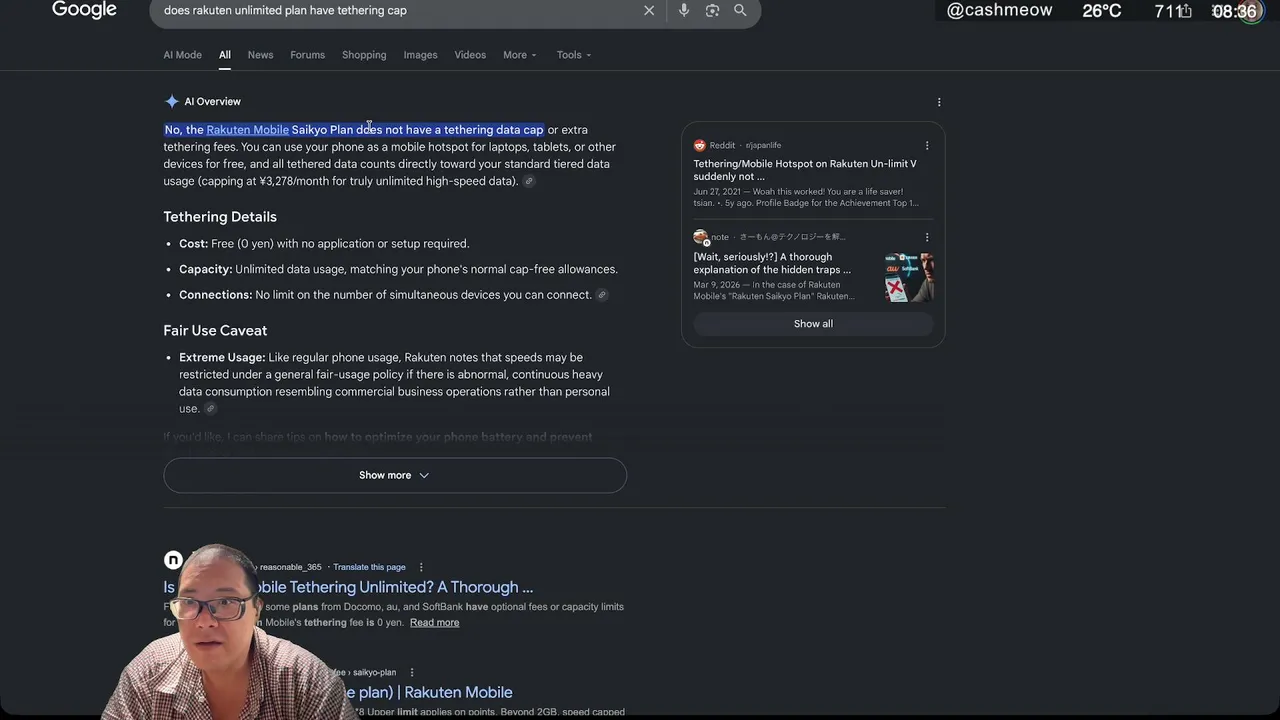Click the note site icon on the source card
This screenshot has width=1280, height=720.
click(700, 237)
